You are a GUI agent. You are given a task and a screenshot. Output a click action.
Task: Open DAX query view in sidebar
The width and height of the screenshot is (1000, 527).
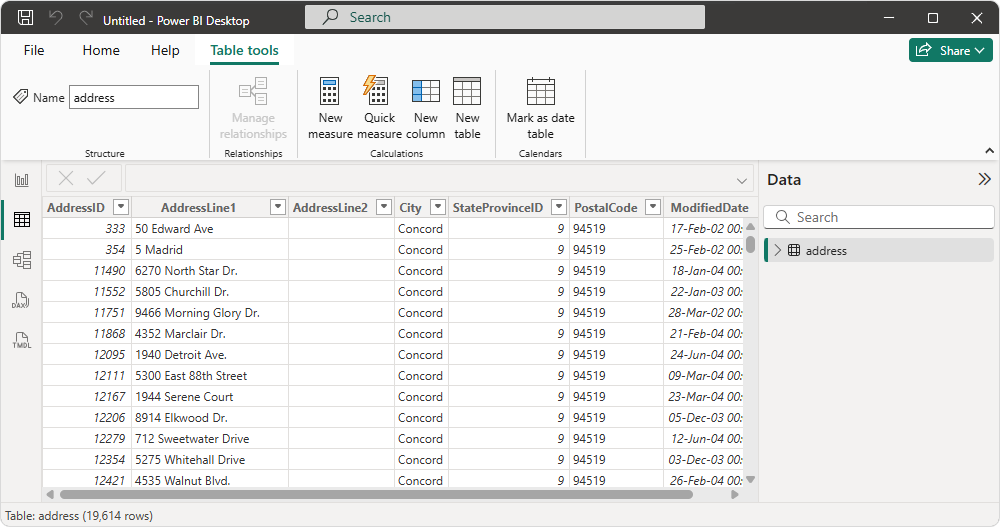click(22, 300)
